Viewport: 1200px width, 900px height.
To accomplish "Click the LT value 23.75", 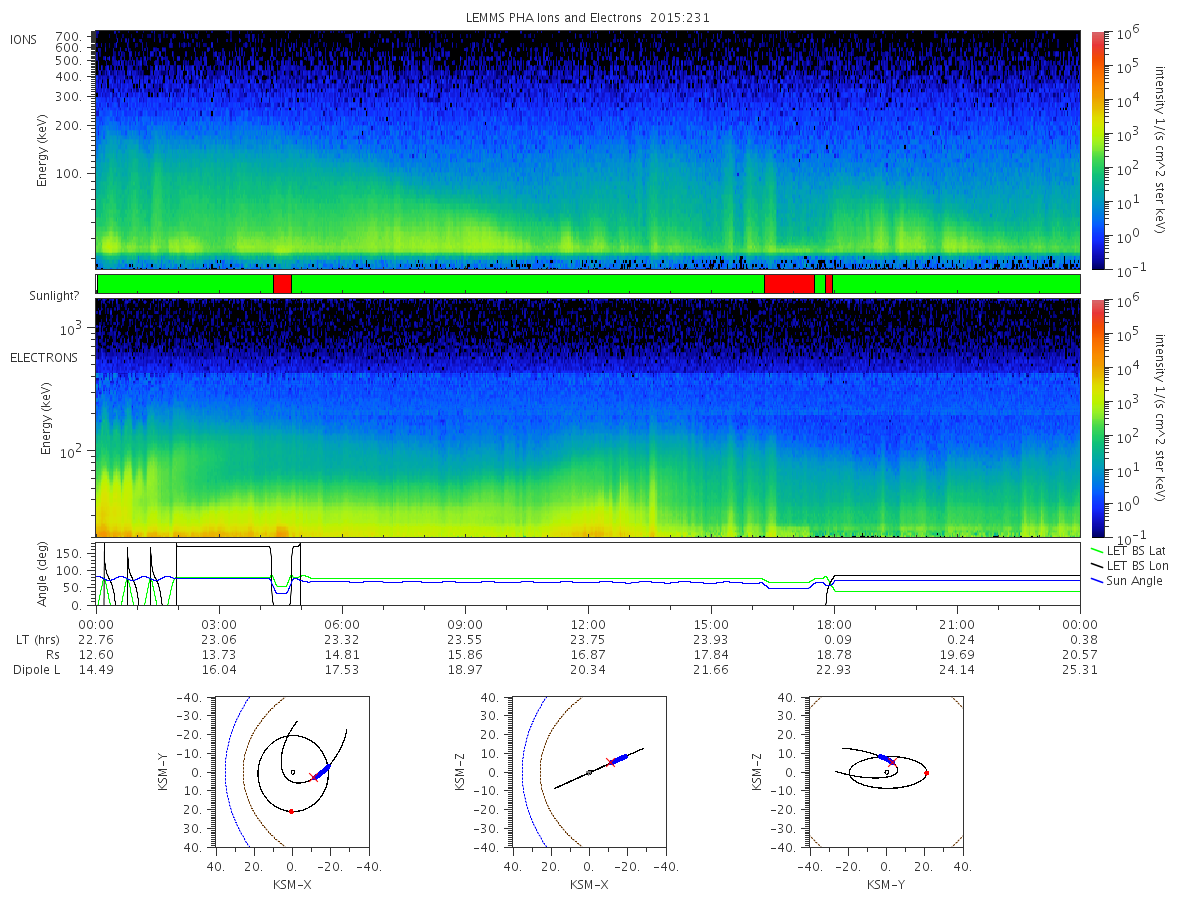I will 588,639.
